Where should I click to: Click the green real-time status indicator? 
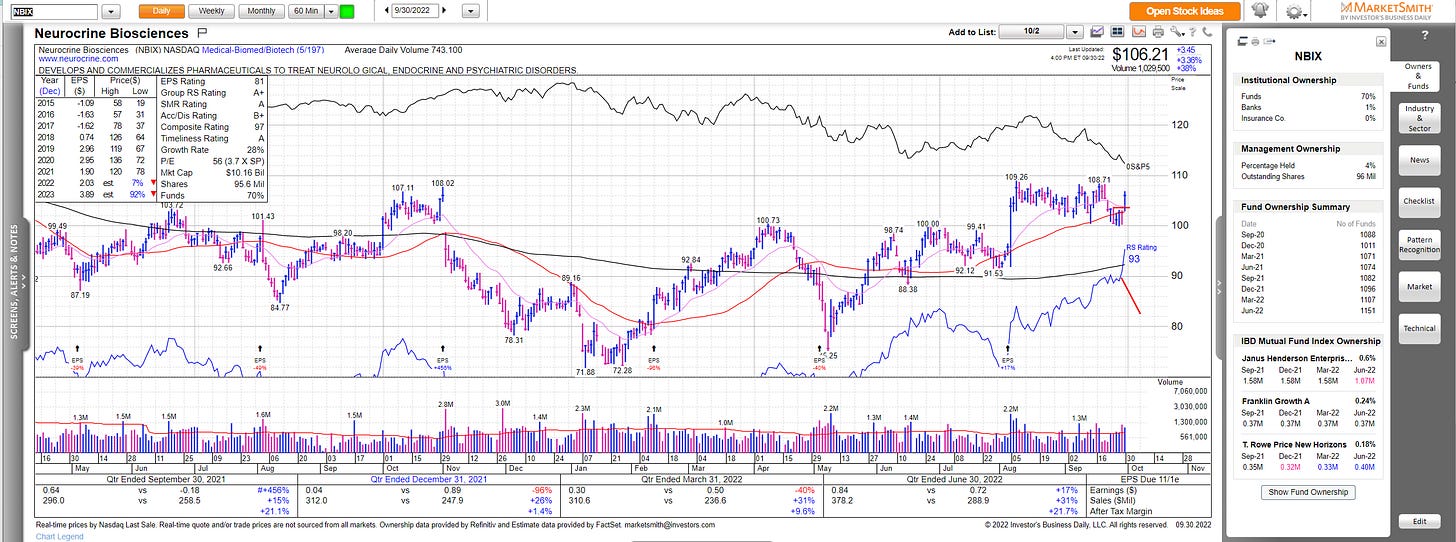tap(347, 11)
